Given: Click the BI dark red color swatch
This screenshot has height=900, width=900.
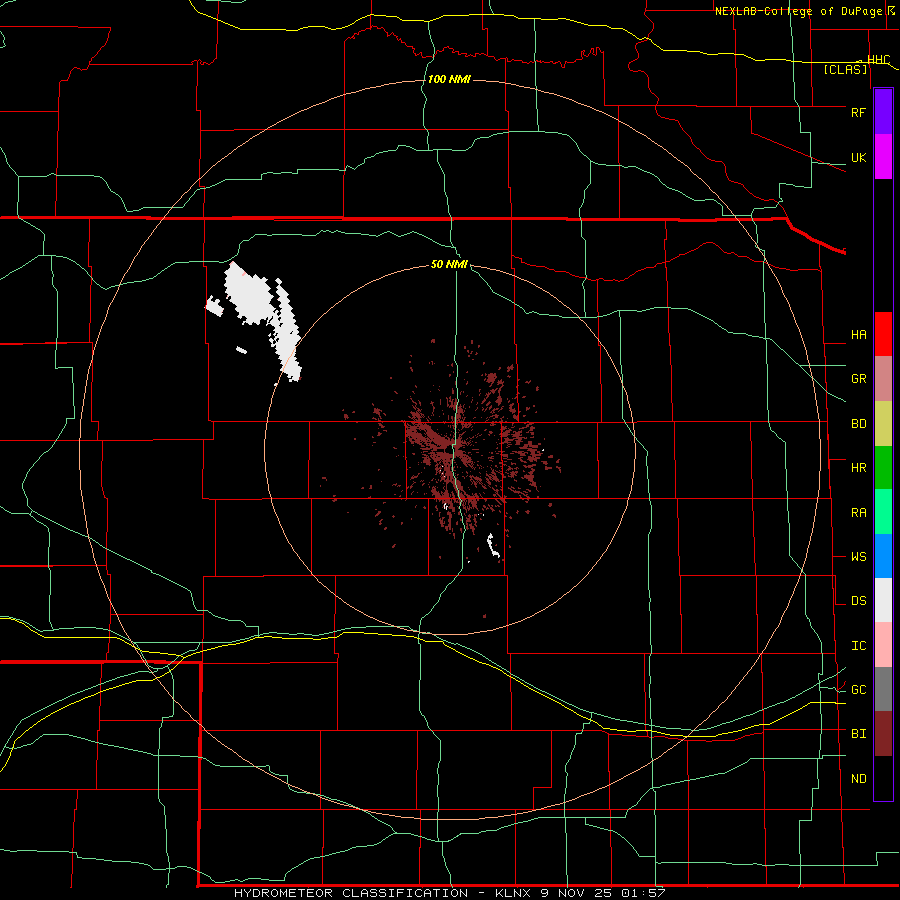Looking at the screenshot, I should coord(883,734).
